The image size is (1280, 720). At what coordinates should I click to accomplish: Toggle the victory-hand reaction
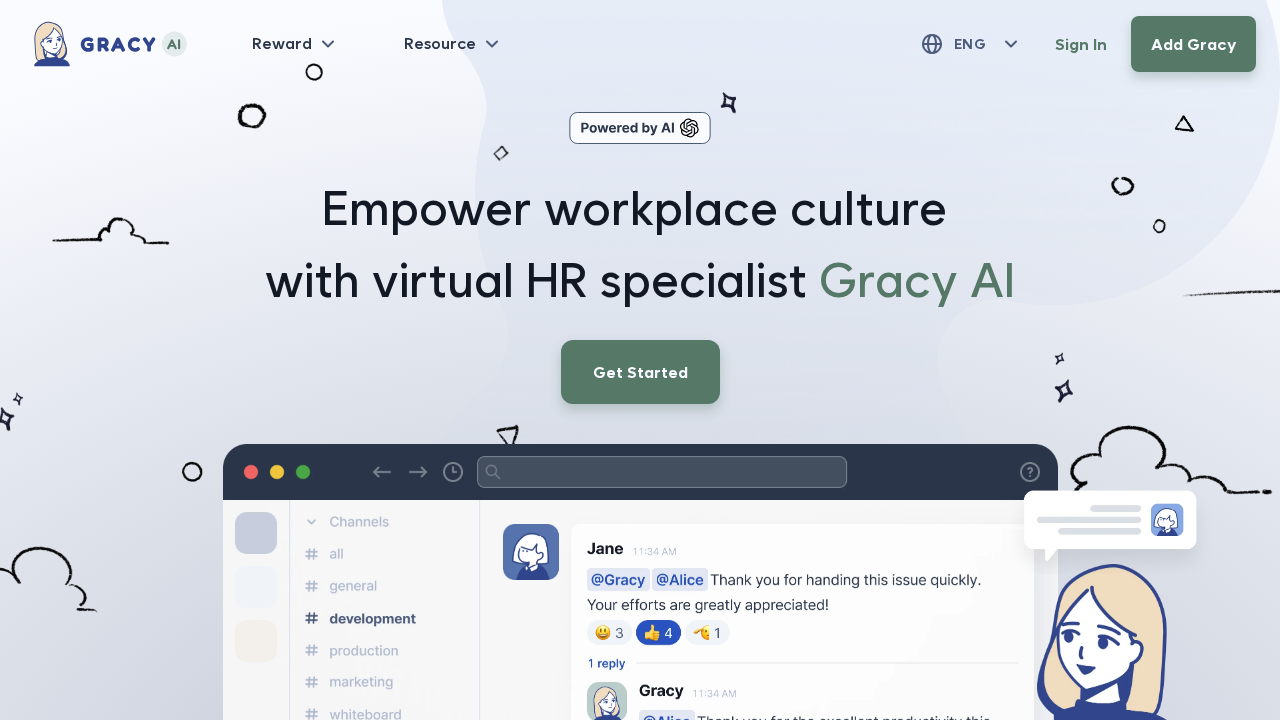708,632
